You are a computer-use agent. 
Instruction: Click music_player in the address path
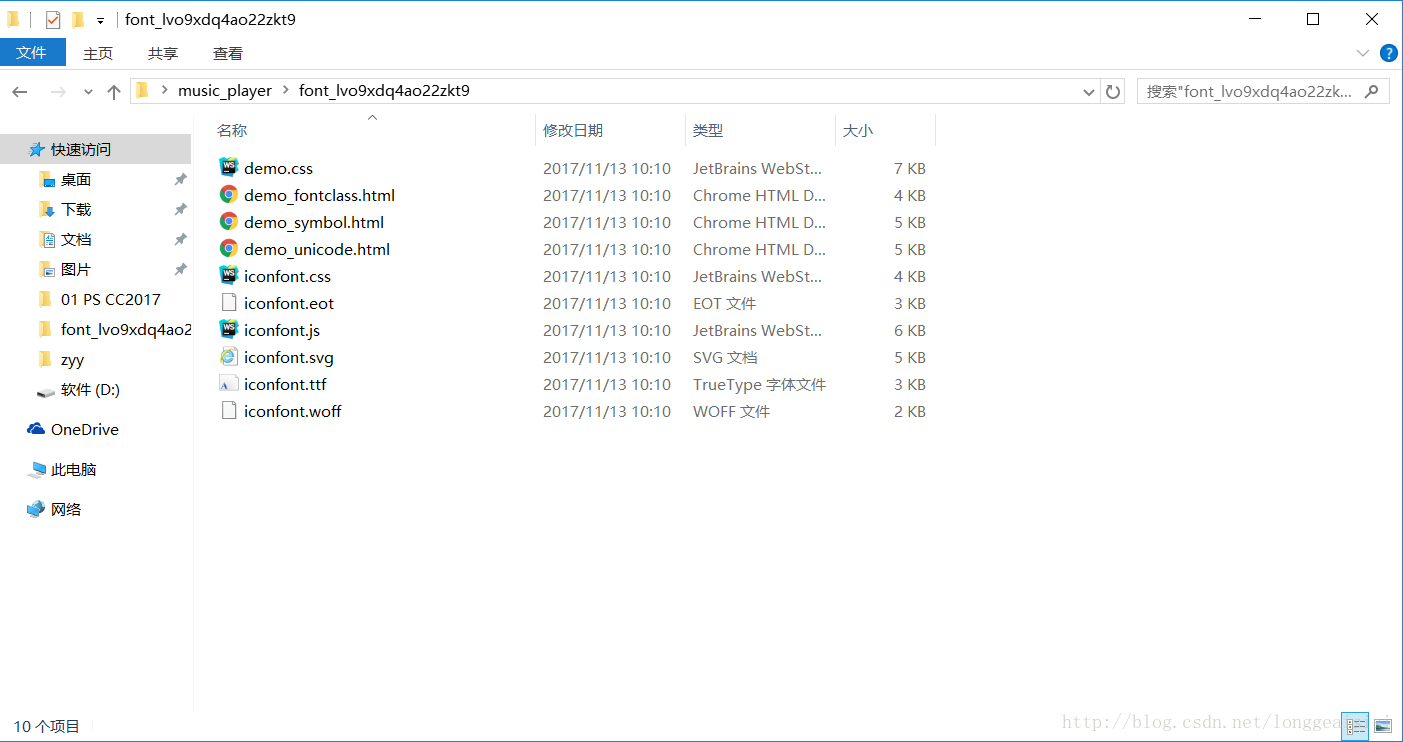pyautogui.click(x=225, y=91)
